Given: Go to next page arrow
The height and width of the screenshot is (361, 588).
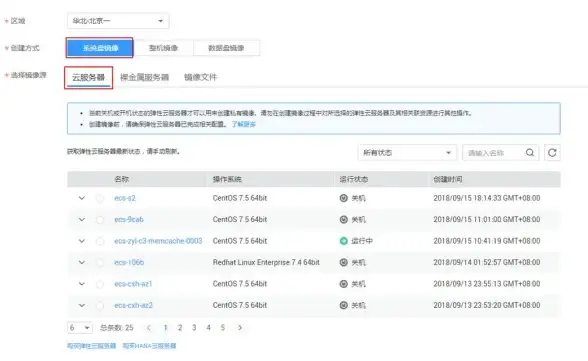Looking at the screenshot, I should (x=240, y=328).
